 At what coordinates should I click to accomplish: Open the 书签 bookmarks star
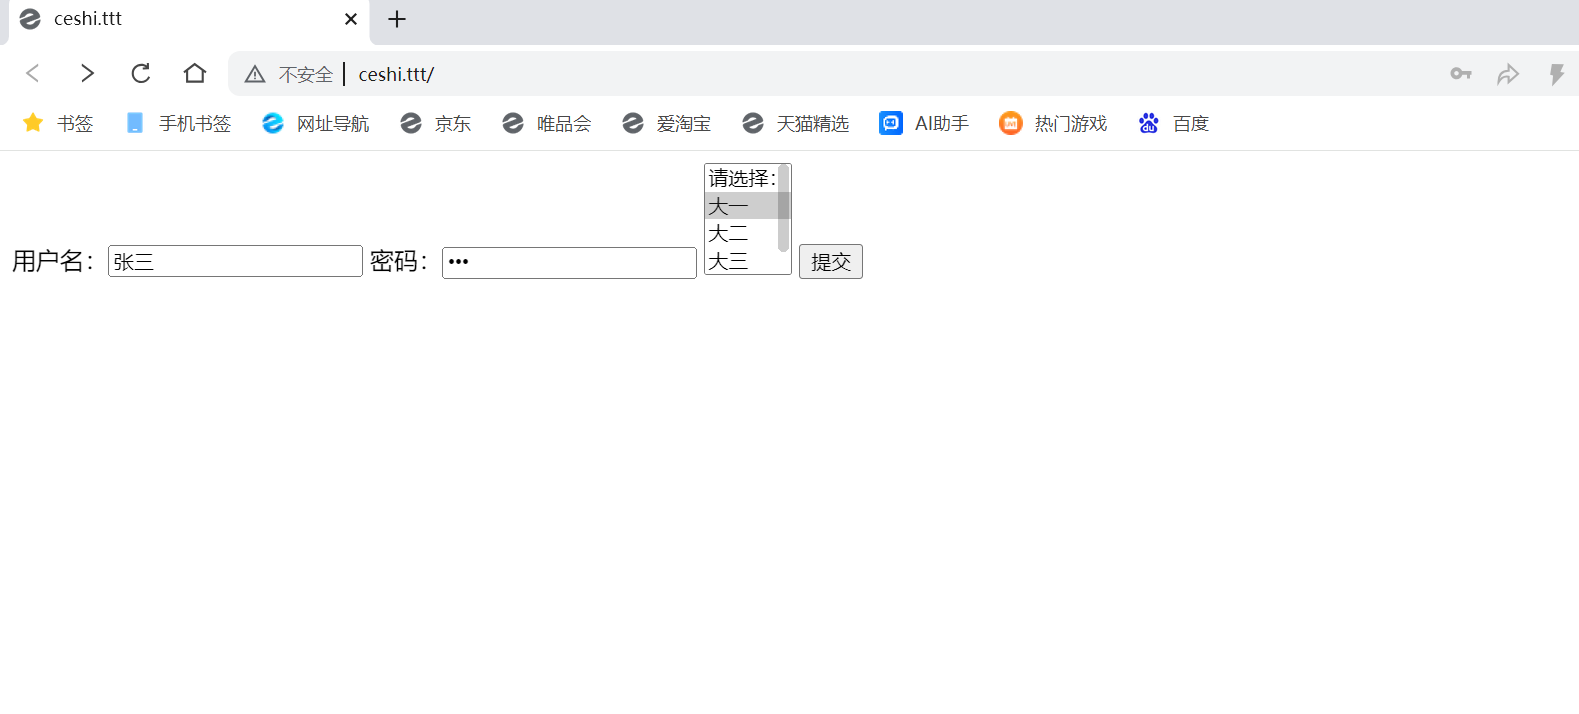coord(58,123)
